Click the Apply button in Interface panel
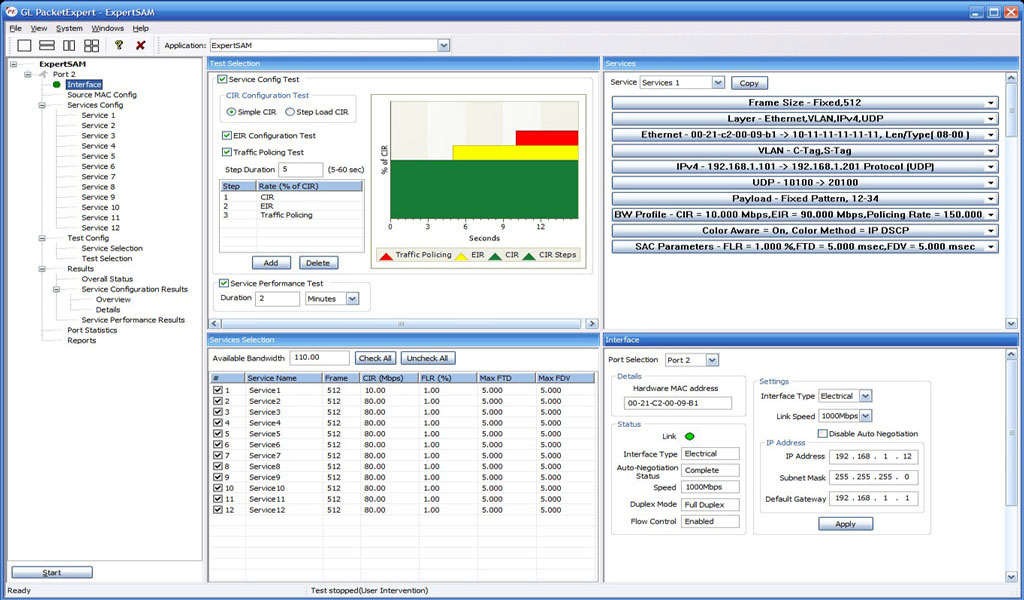1024x600 pixels. pos(845,524)
